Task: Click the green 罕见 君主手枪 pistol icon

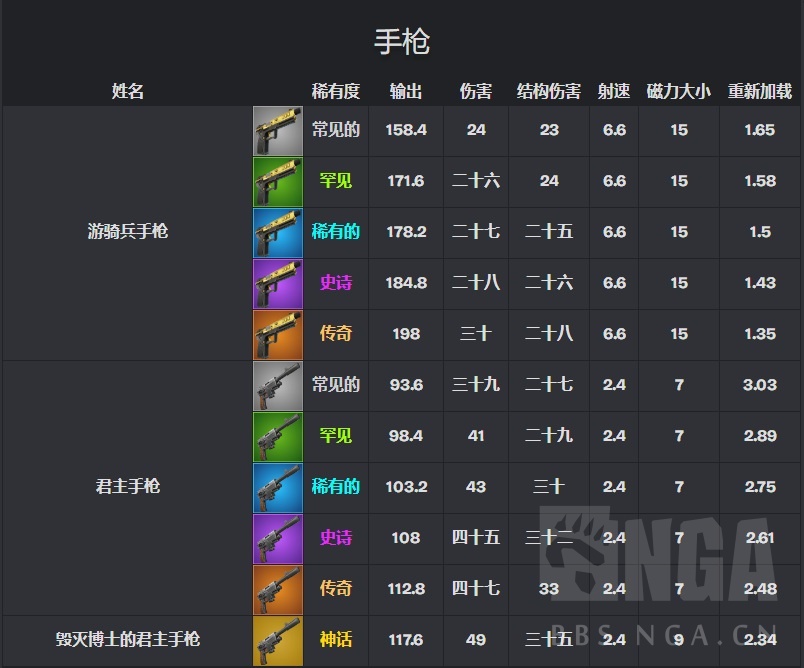Action: 278,437
